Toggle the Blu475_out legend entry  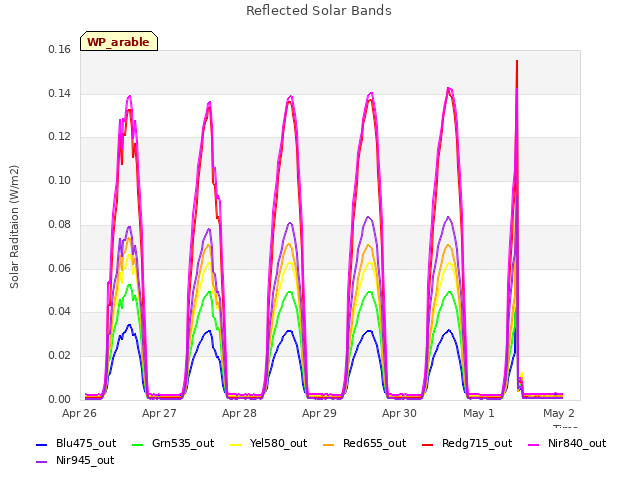pyautogui.click(x=76, y=443)
